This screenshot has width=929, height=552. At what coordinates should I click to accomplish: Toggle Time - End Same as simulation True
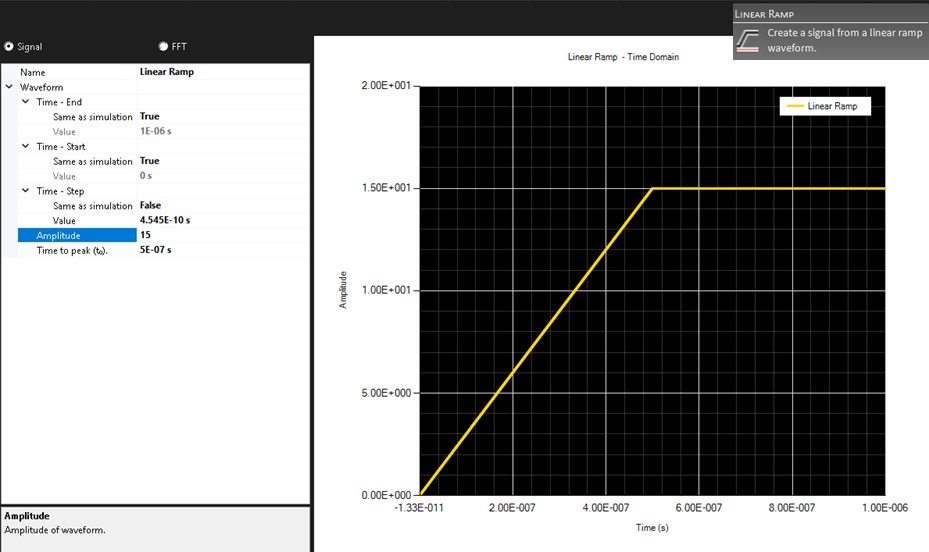click(222, 117)
